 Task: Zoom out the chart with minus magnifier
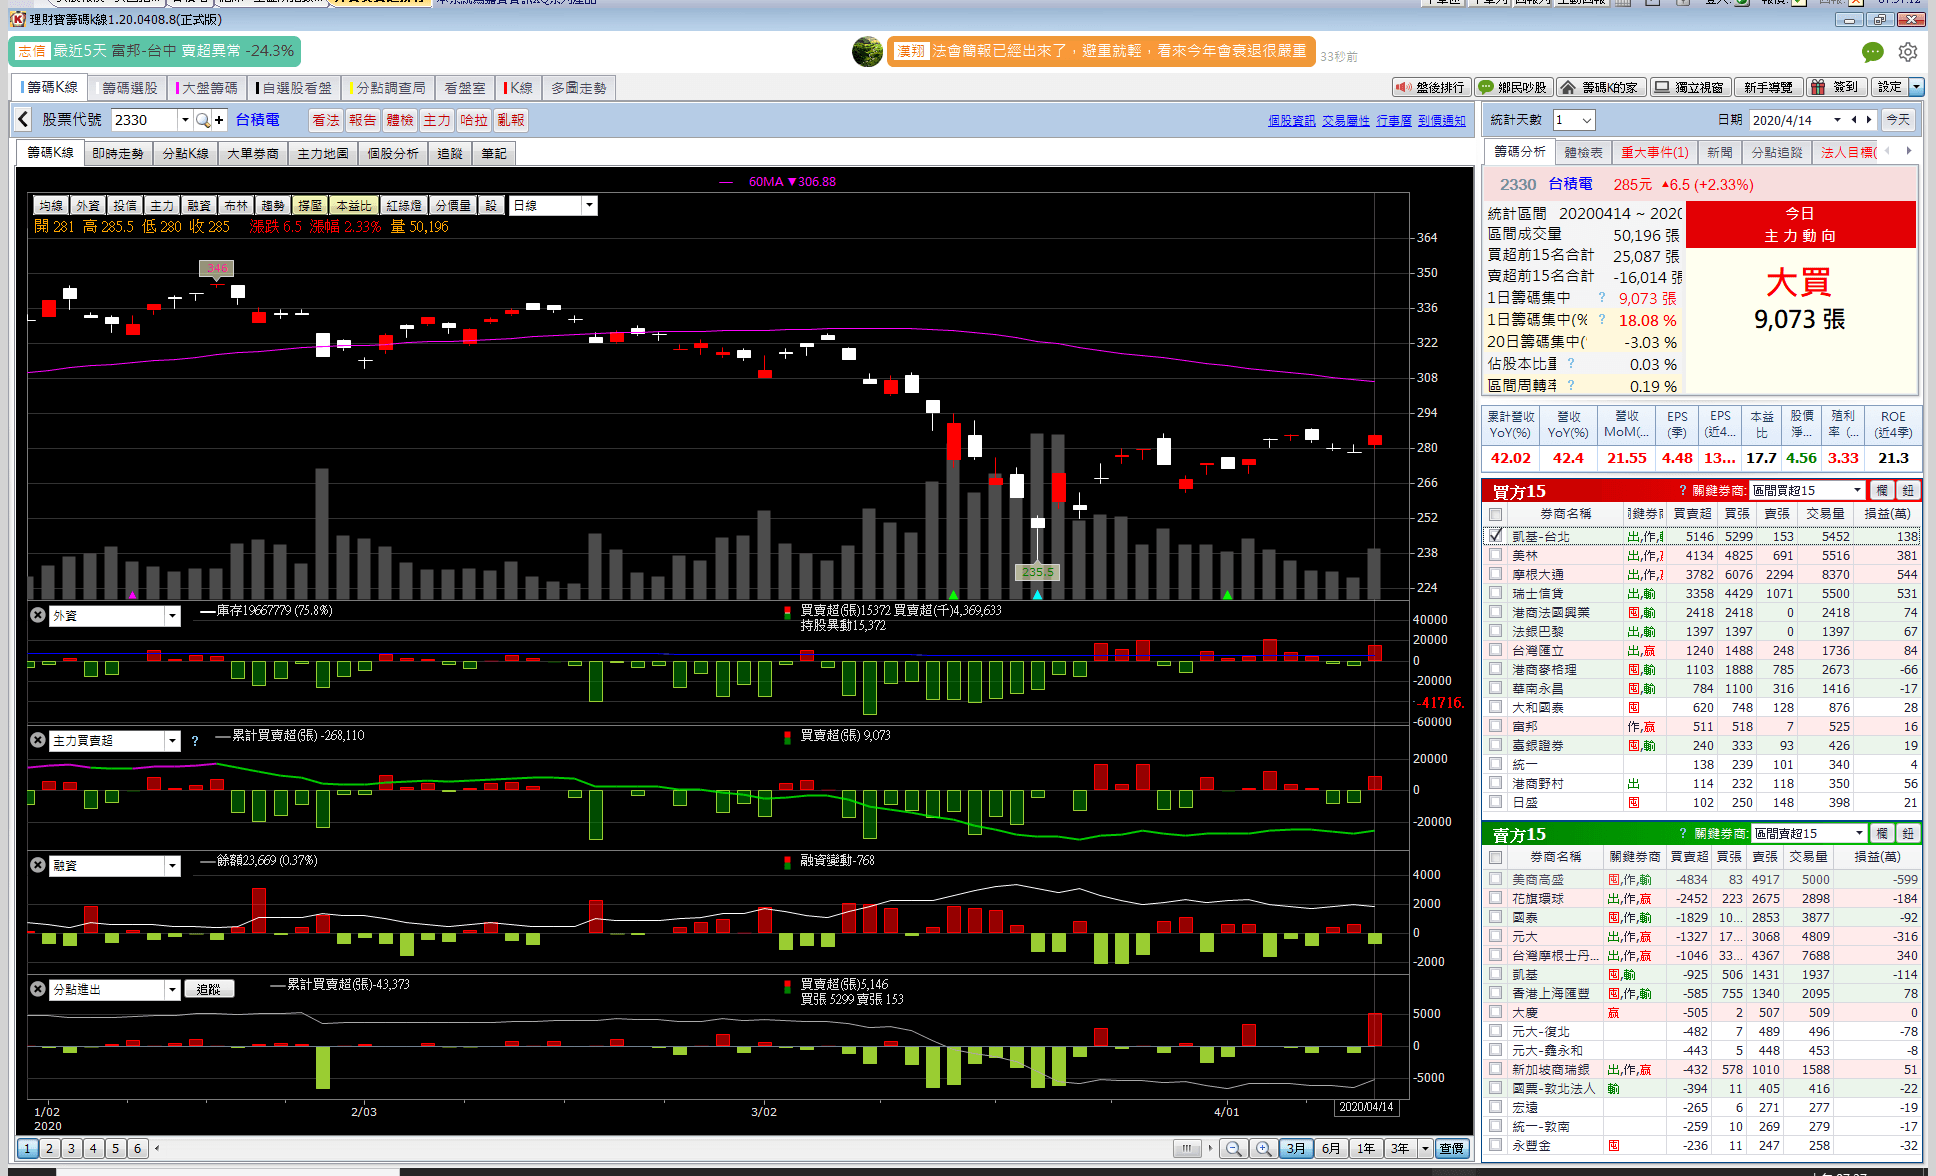click(1233, 1148)
